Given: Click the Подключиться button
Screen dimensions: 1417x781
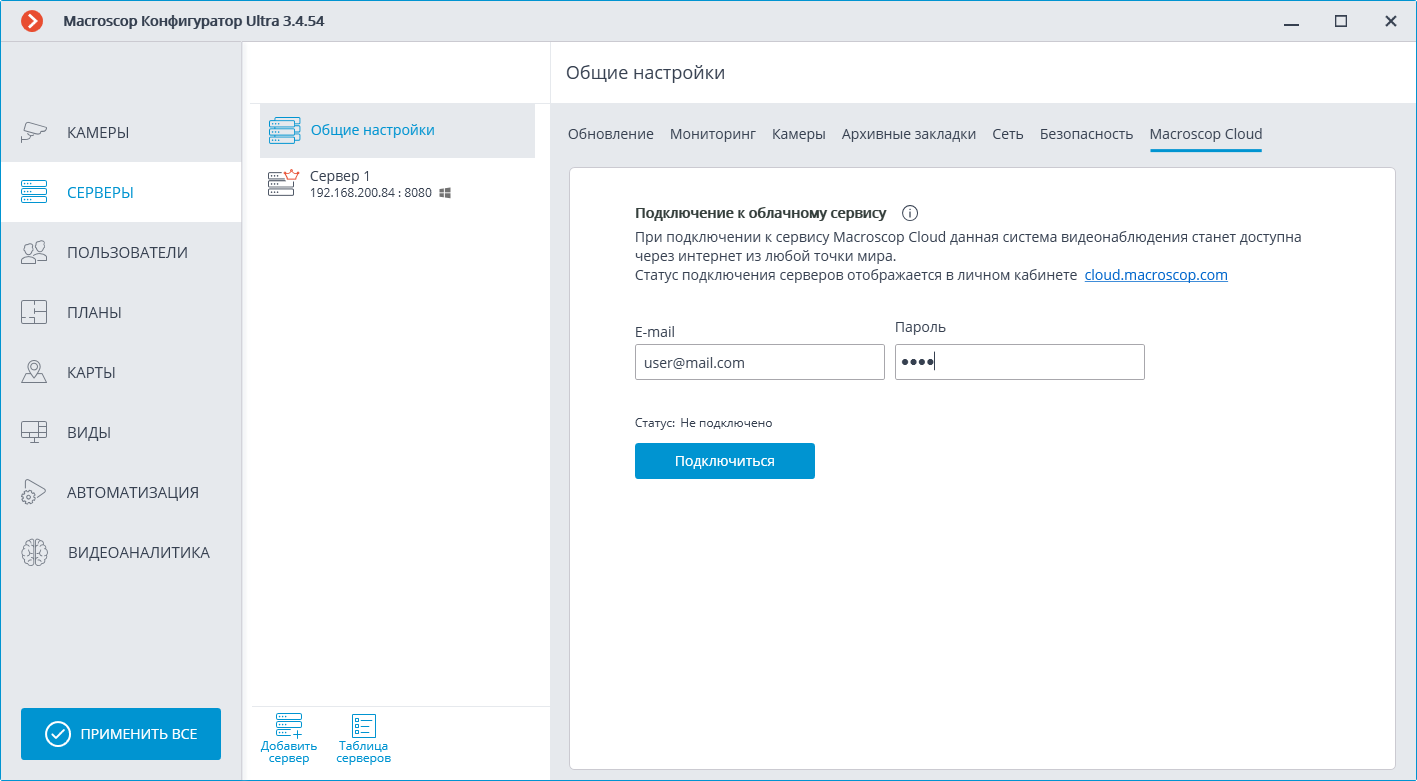Looking at the screenshot, I should [725, 461].
